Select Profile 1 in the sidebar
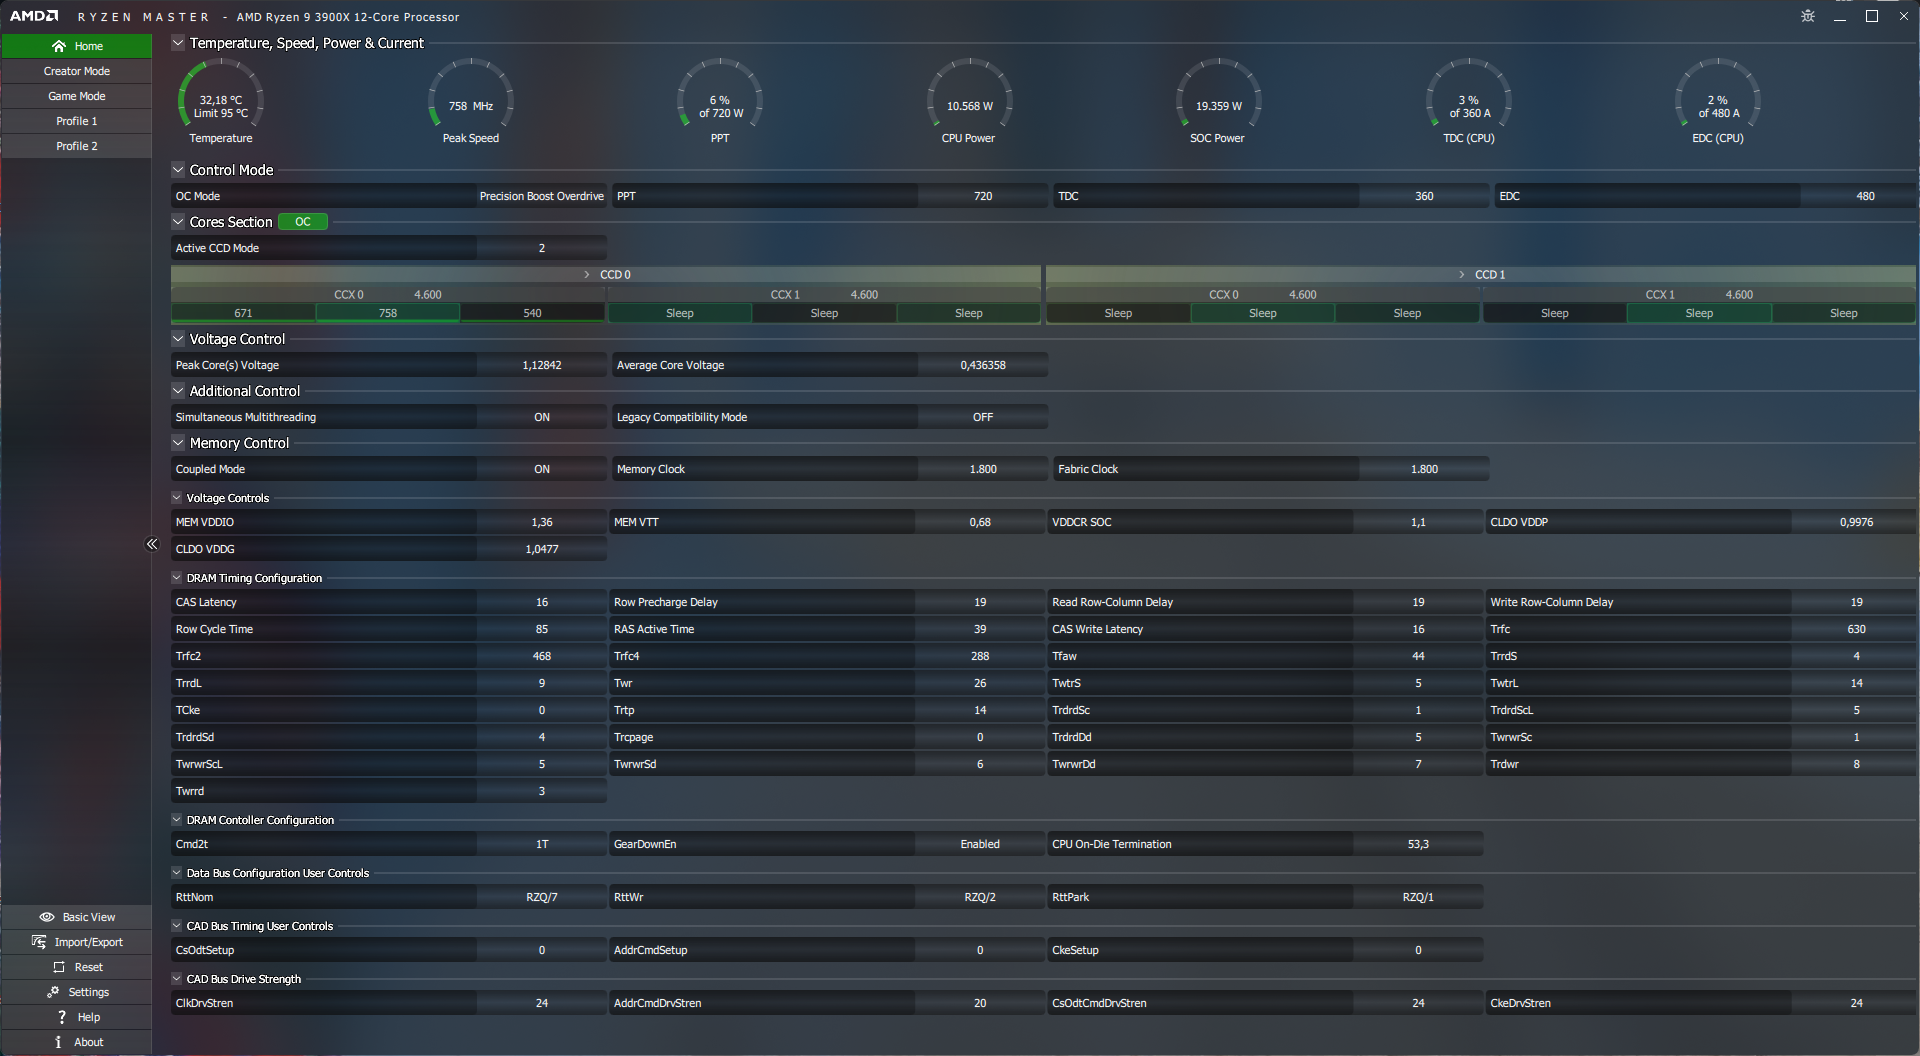 [x=76, y=120]
